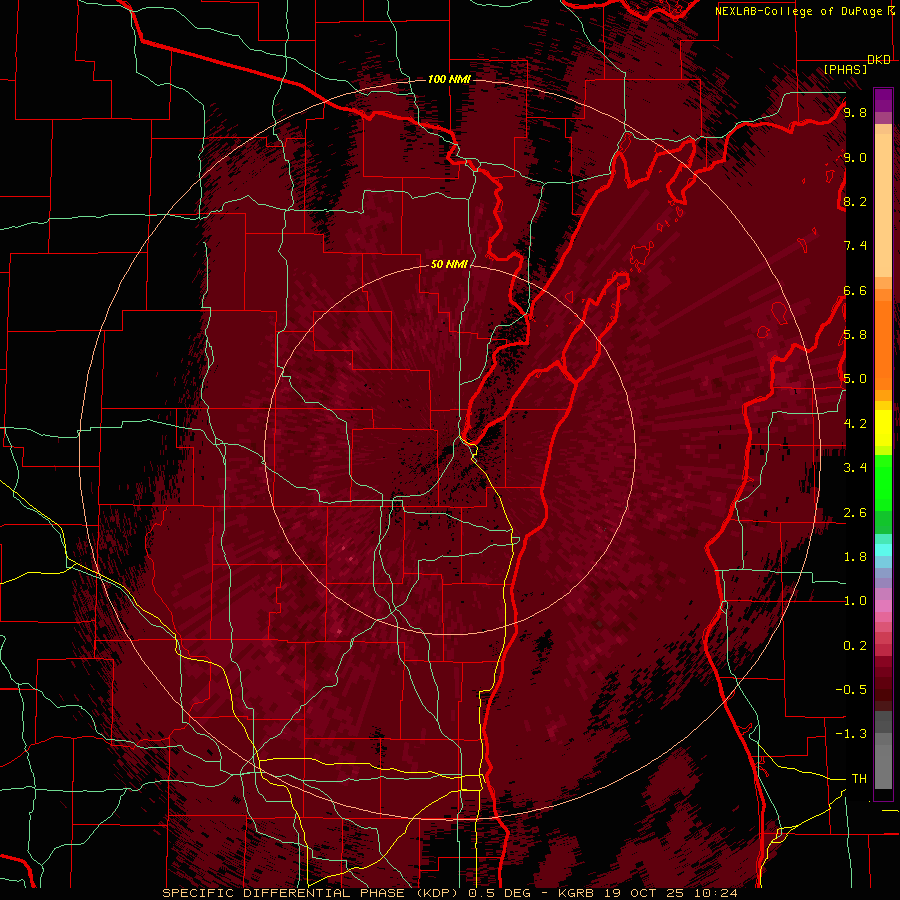Select the 9.8 scale value
900x900 pixels.
[855, 112]
